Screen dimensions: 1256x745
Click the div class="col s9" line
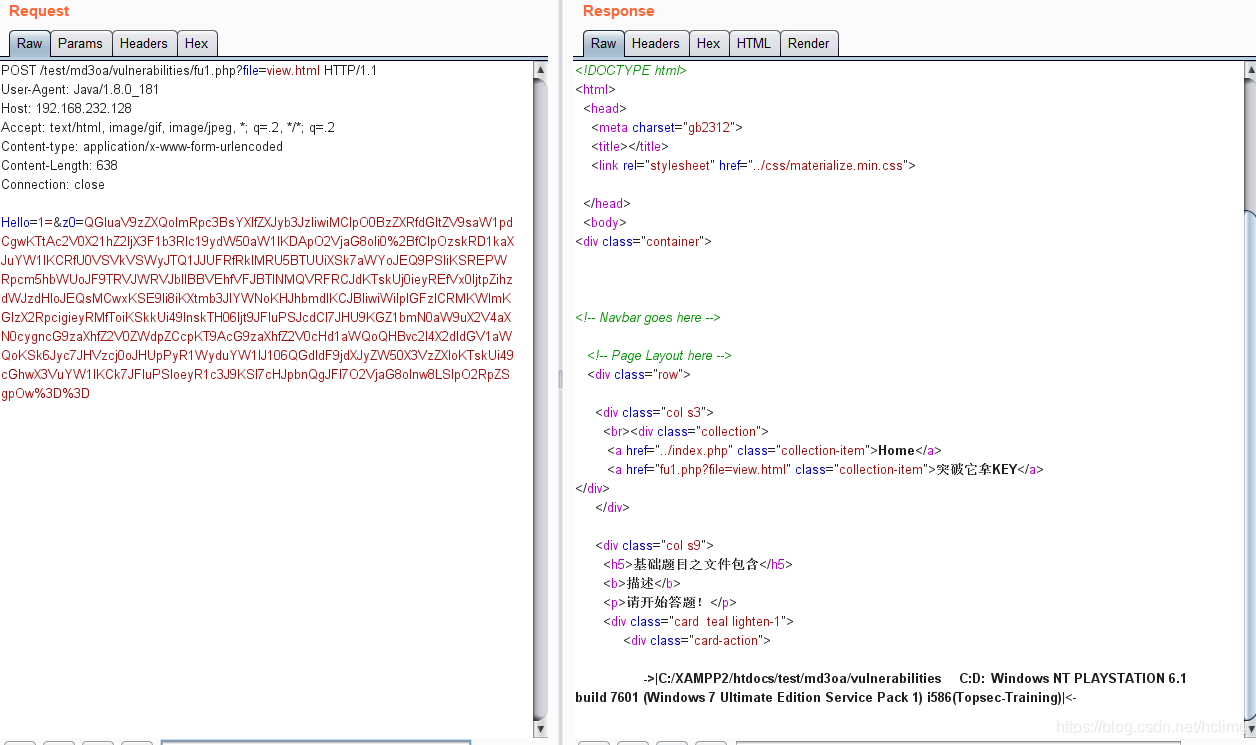pos(655,546)
